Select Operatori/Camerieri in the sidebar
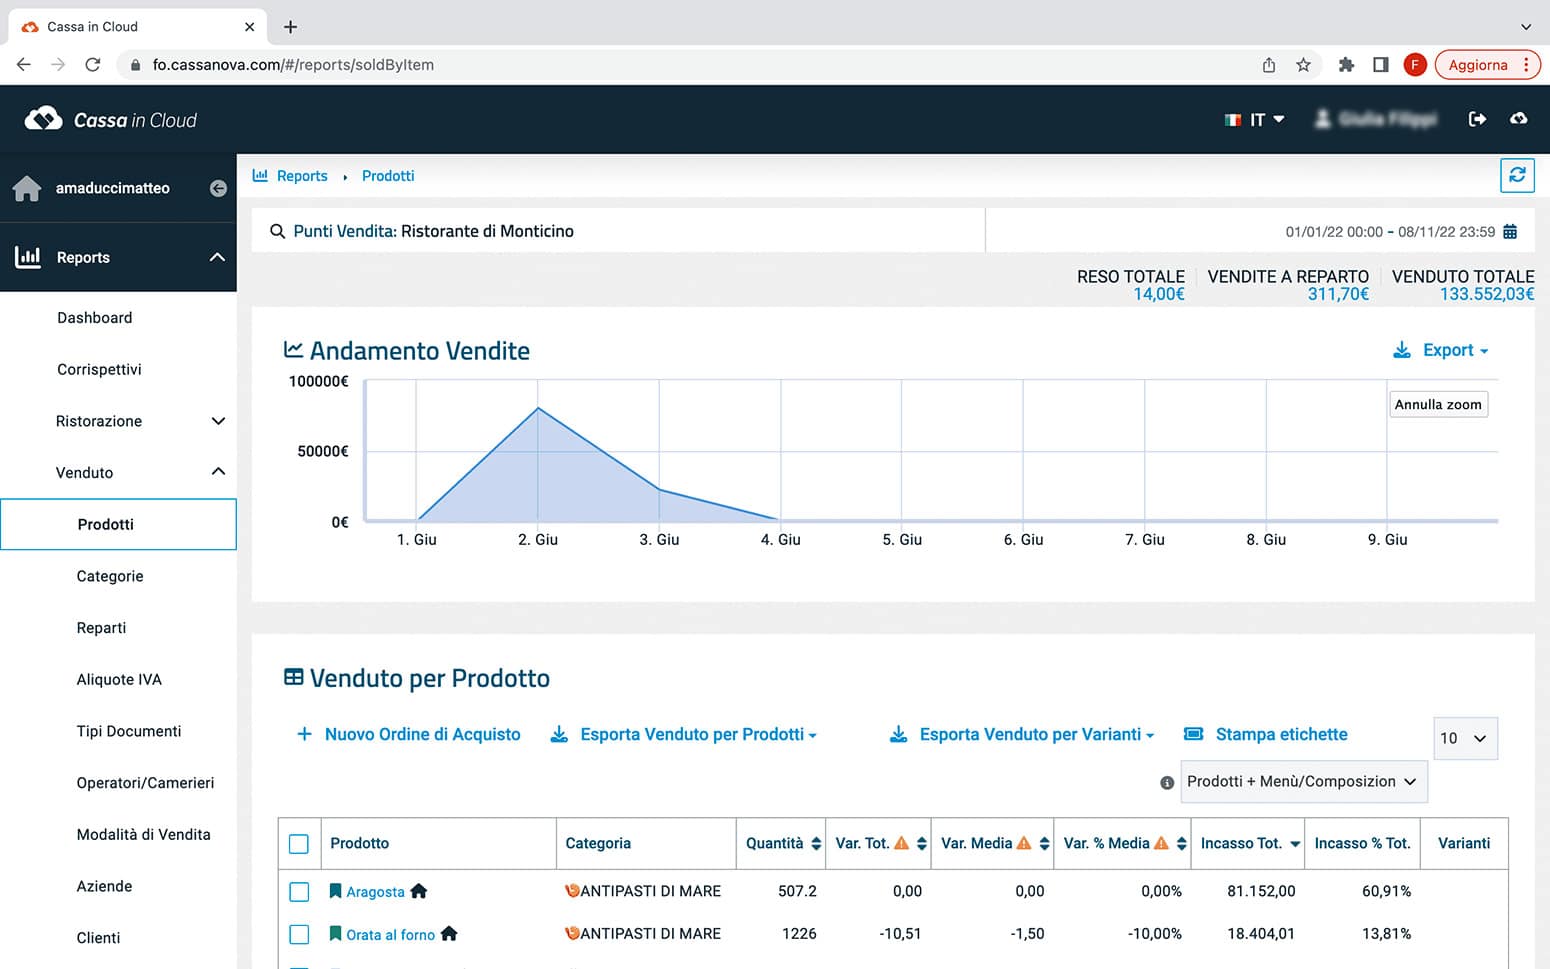 (145, 783)
